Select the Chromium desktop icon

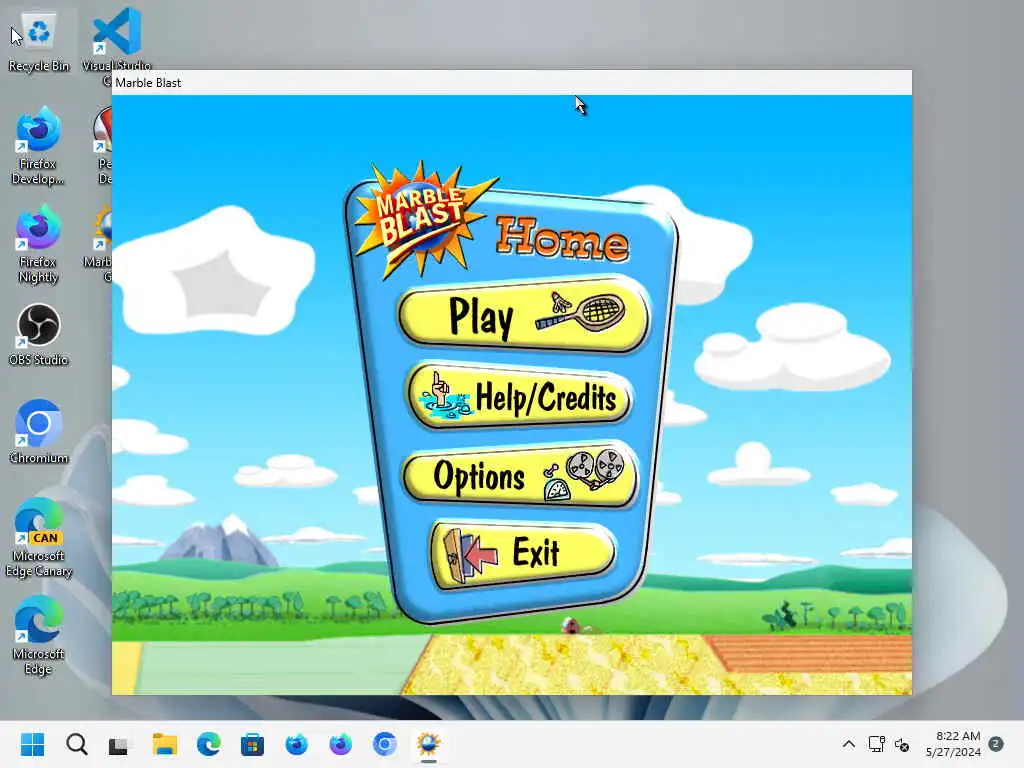pyautogui.click(x=39, y=432)
